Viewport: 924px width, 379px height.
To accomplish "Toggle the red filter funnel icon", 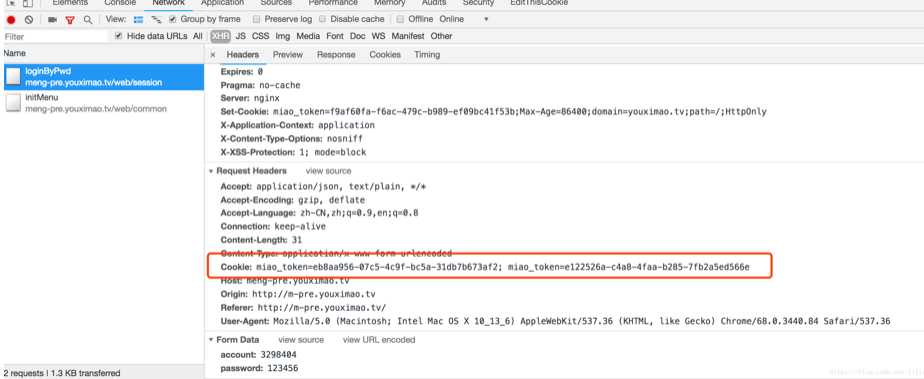I will [70, 19].
